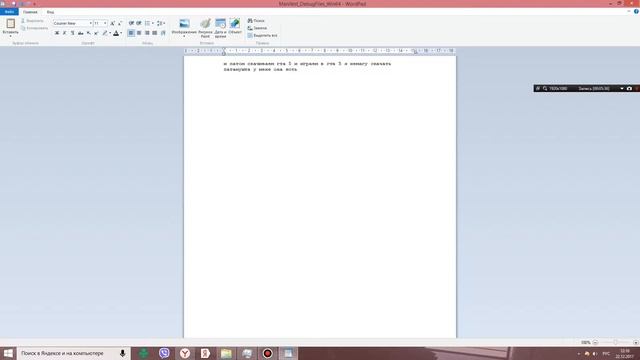Insert a picture with Изображение icon
The width and height of the screenshot is (640, 360).
[184, 24]
